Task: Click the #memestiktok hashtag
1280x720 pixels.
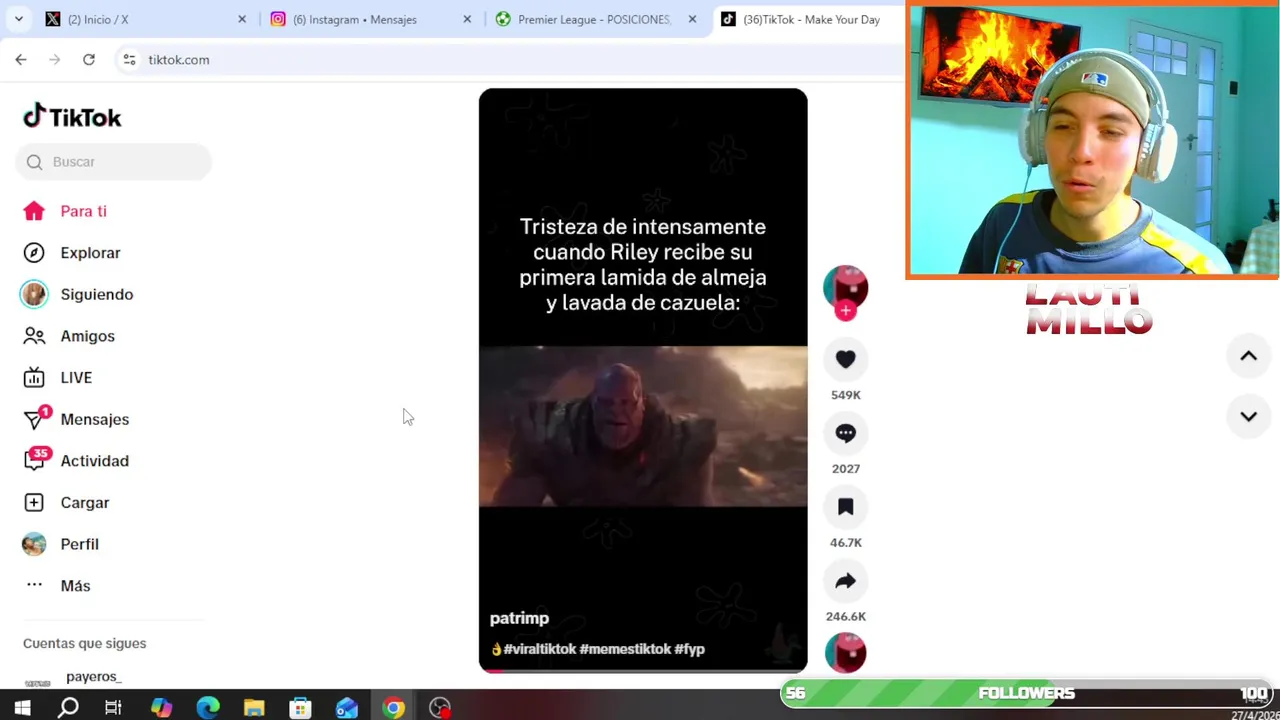Action: coord(625,649)
